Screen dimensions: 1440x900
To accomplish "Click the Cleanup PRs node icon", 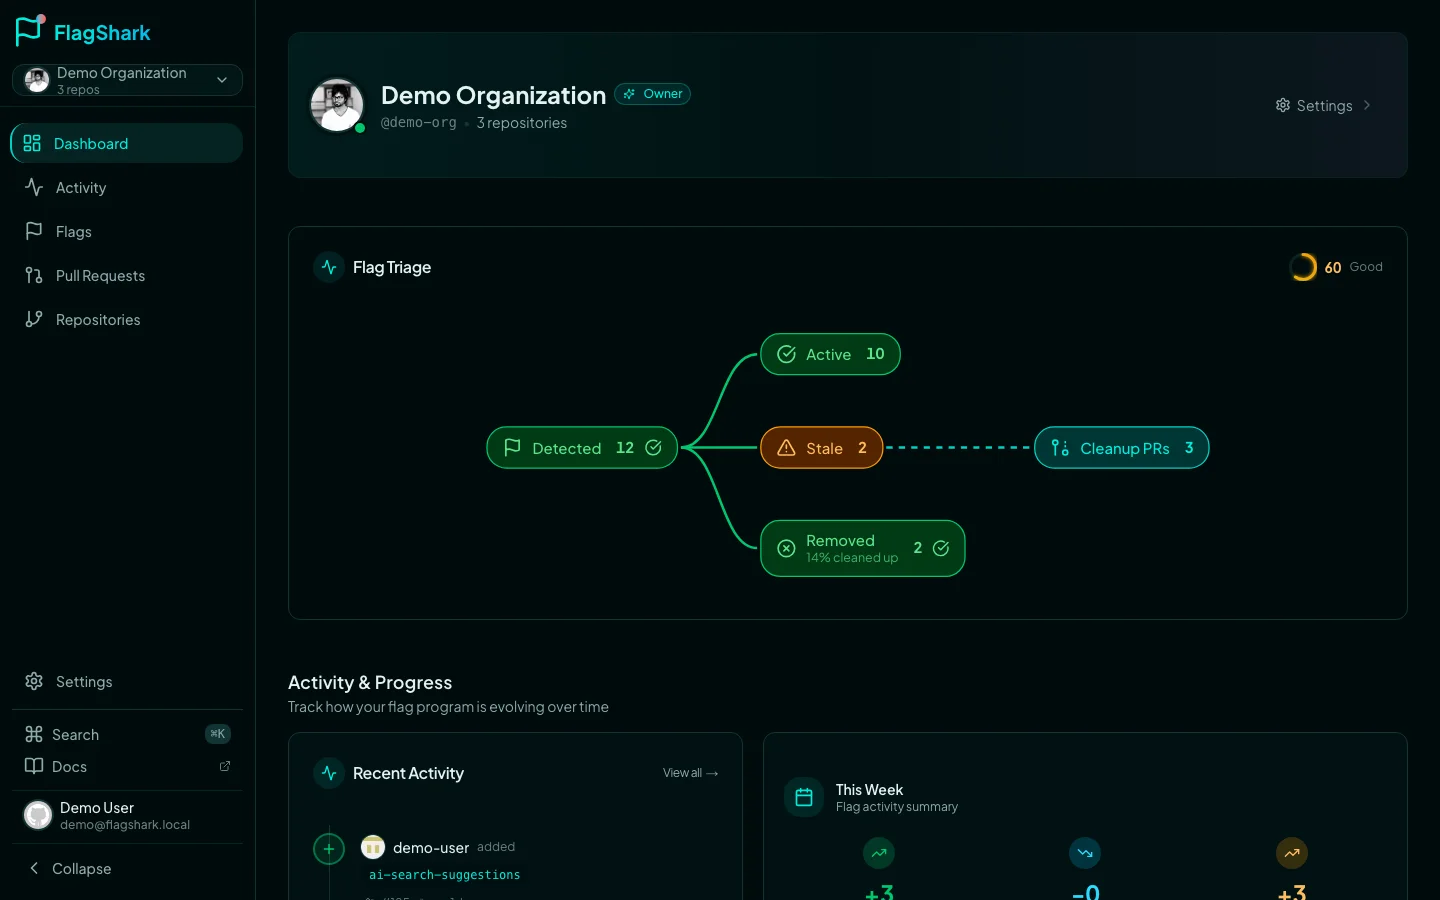I will [1060, 448].
